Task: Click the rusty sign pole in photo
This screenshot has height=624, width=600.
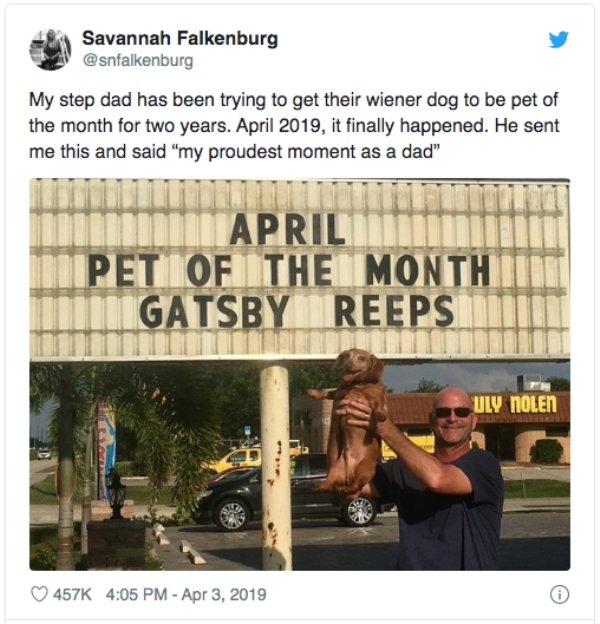Action: [275, 468]
